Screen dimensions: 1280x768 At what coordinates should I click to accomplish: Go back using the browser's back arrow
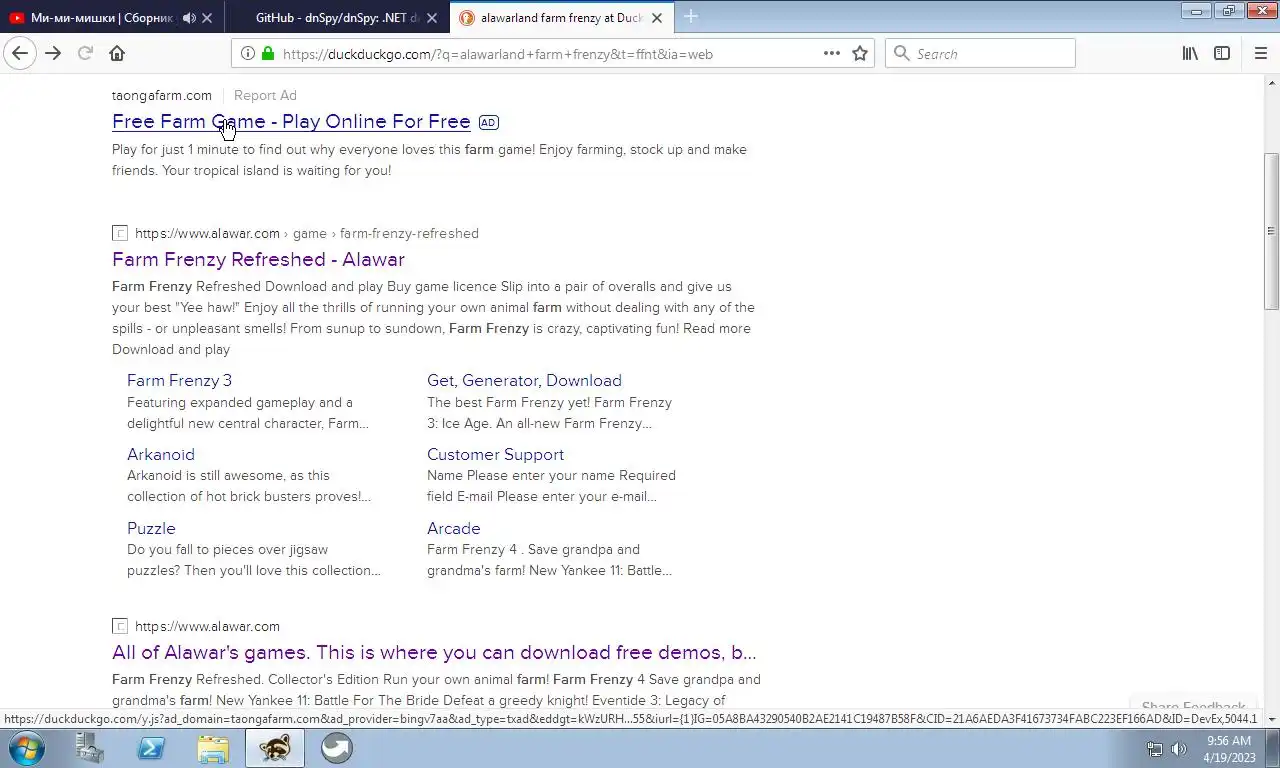20,54
